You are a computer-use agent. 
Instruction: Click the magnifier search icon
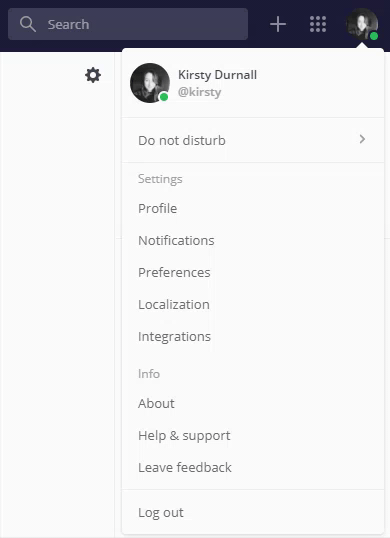coord(28,24)
